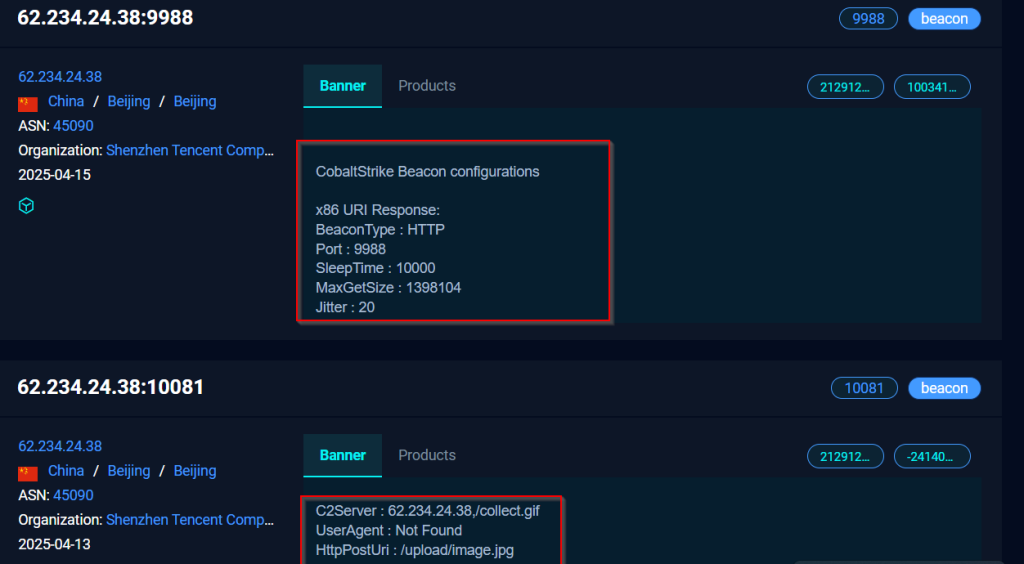Select the 10081 port tag

pyautogui.click(x=864, y=388)
